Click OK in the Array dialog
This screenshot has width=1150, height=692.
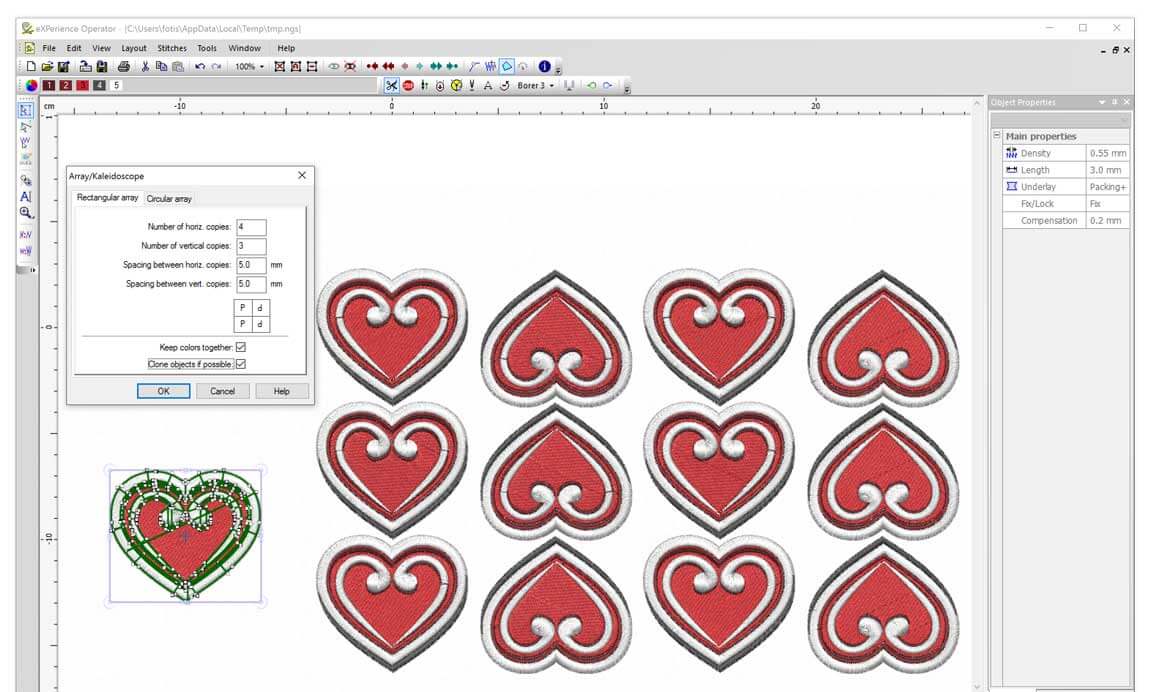pos(163,391)
